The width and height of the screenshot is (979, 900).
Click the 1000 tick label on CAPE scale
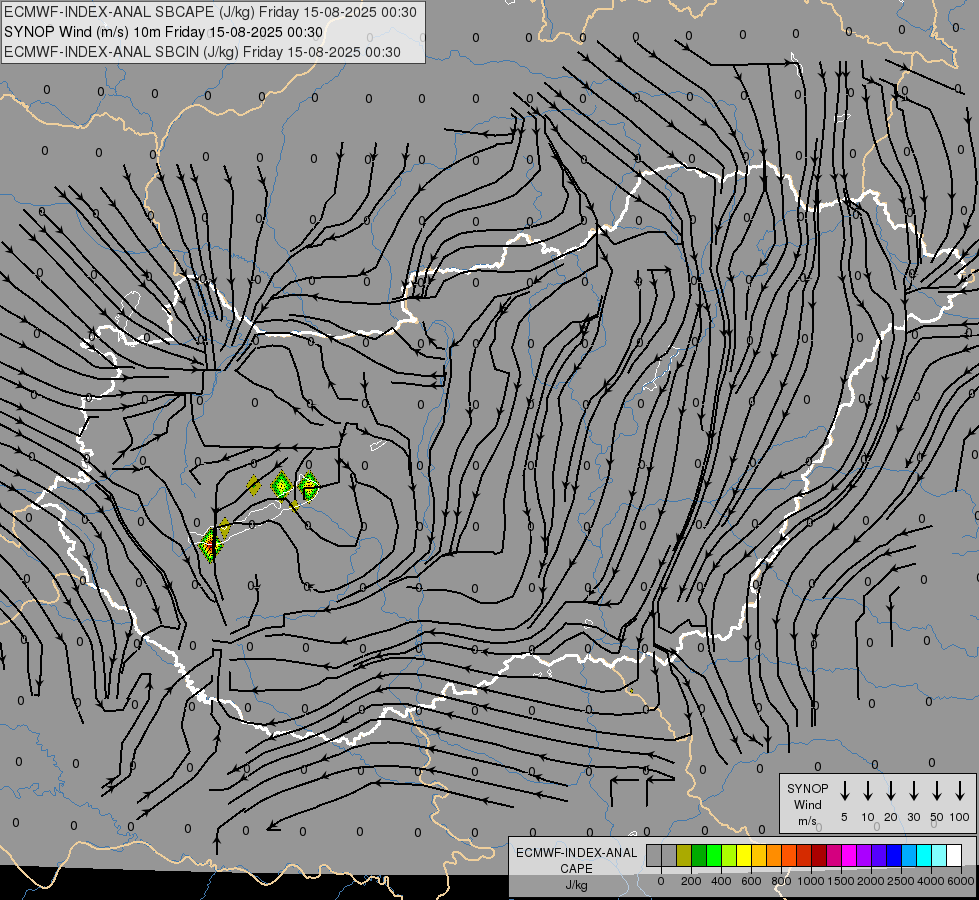[x=811, y=881]
